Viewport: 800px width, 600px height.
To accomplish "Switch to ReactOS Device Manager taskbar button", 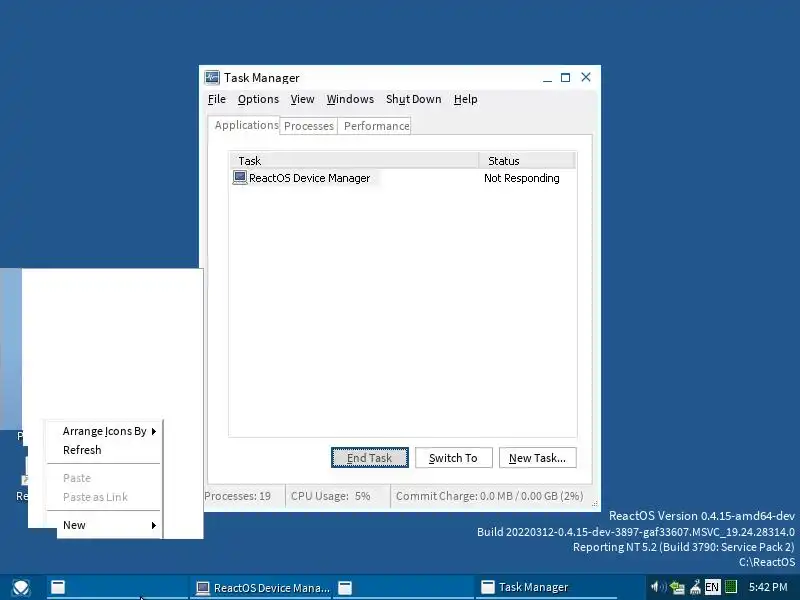I will (261, 588).
